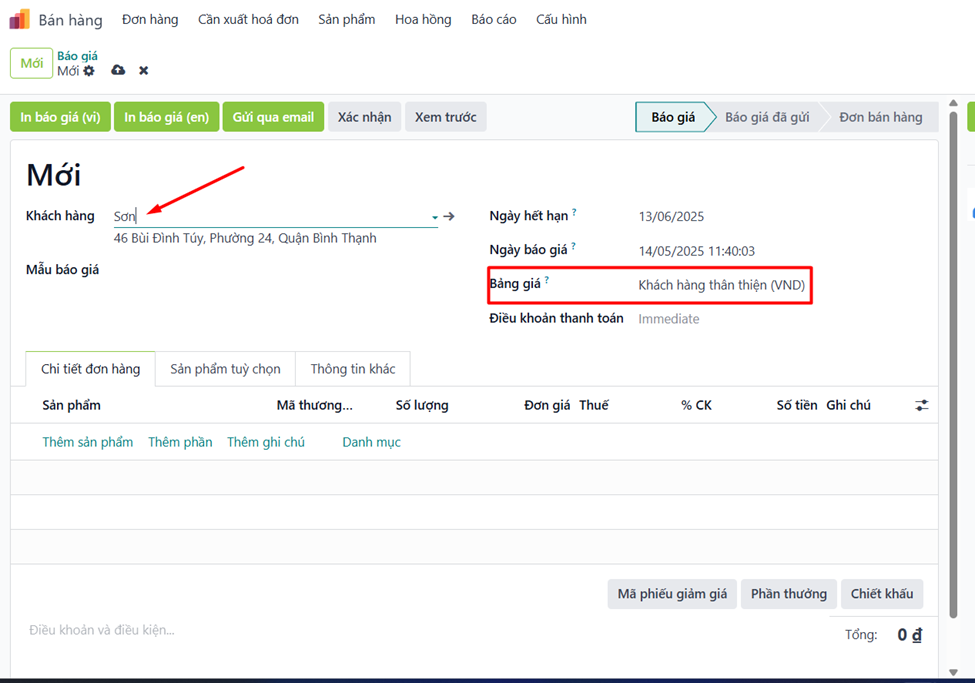Switch to the Thông tin khác tab
This screenshot has width=975, height=683.
(x=353, y=369)
